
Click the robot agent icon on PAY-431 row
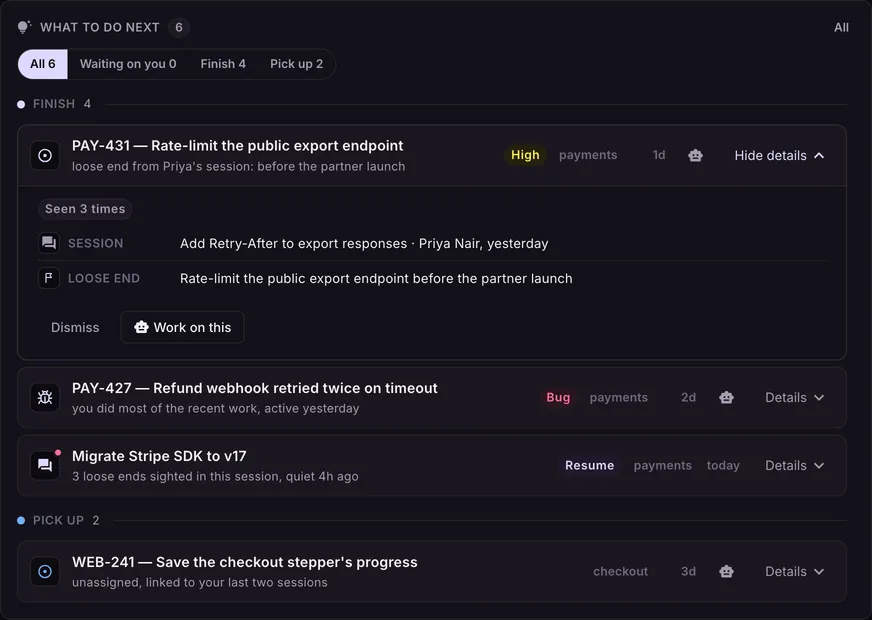point(695,155)
